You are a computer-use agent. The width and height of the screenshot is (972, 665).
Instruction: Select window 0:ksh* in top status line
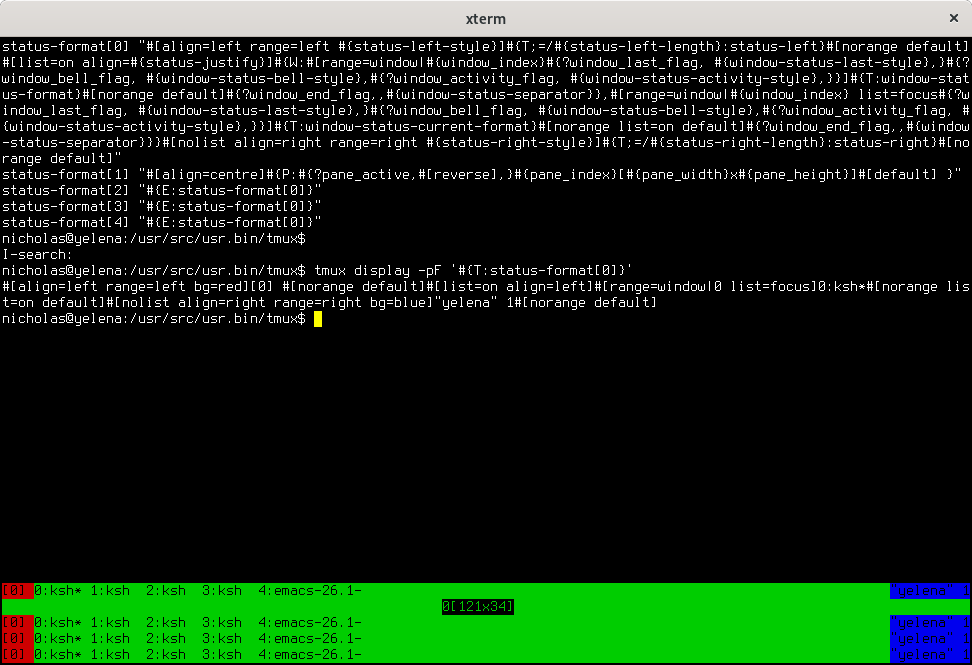[58, 591]
